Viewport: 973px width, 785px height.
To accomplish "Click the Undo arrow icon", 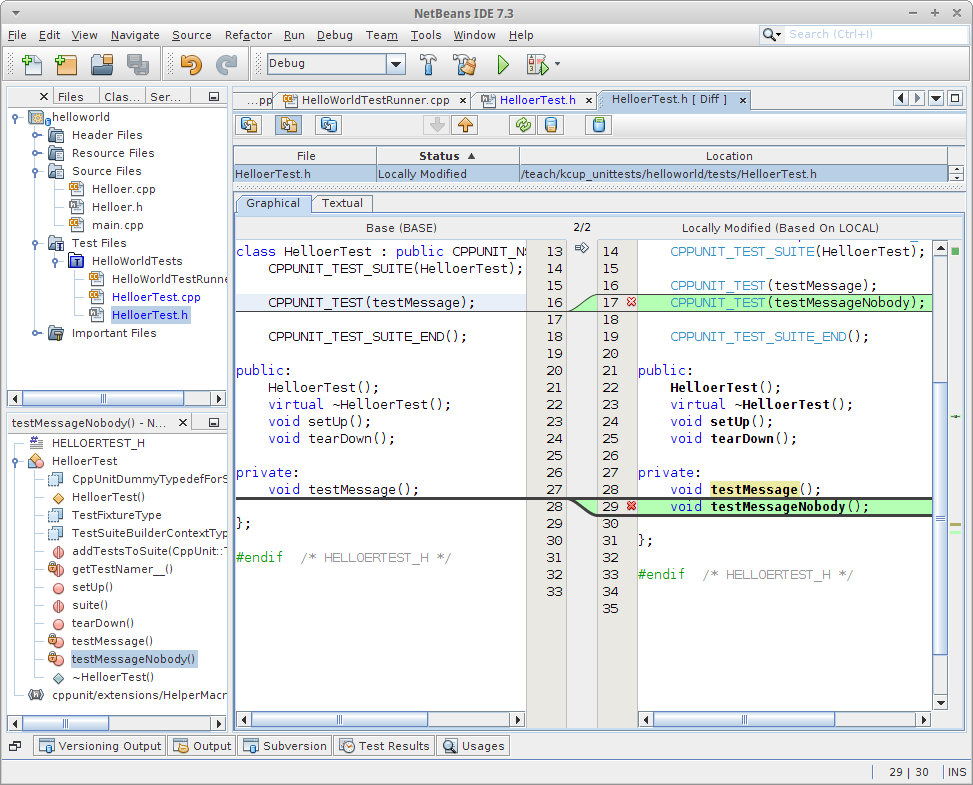I will coord(190,65).
